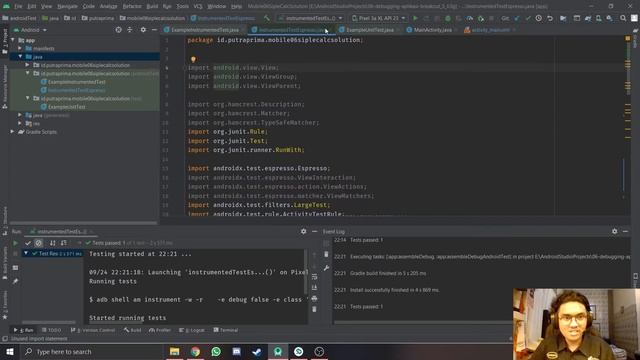Collapse the app module node
The image size is (640, 360).
point(13,40)
